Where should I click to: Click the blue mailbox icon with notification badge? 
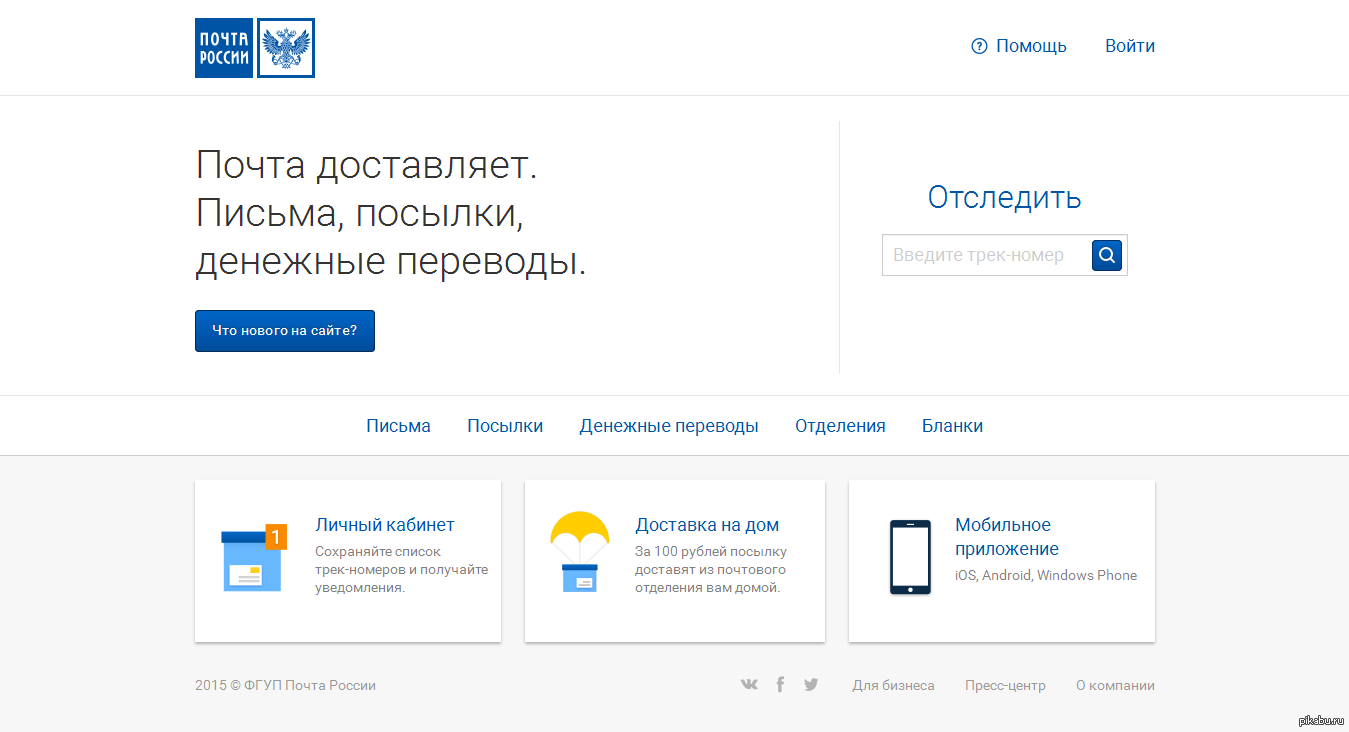point(254,558)
